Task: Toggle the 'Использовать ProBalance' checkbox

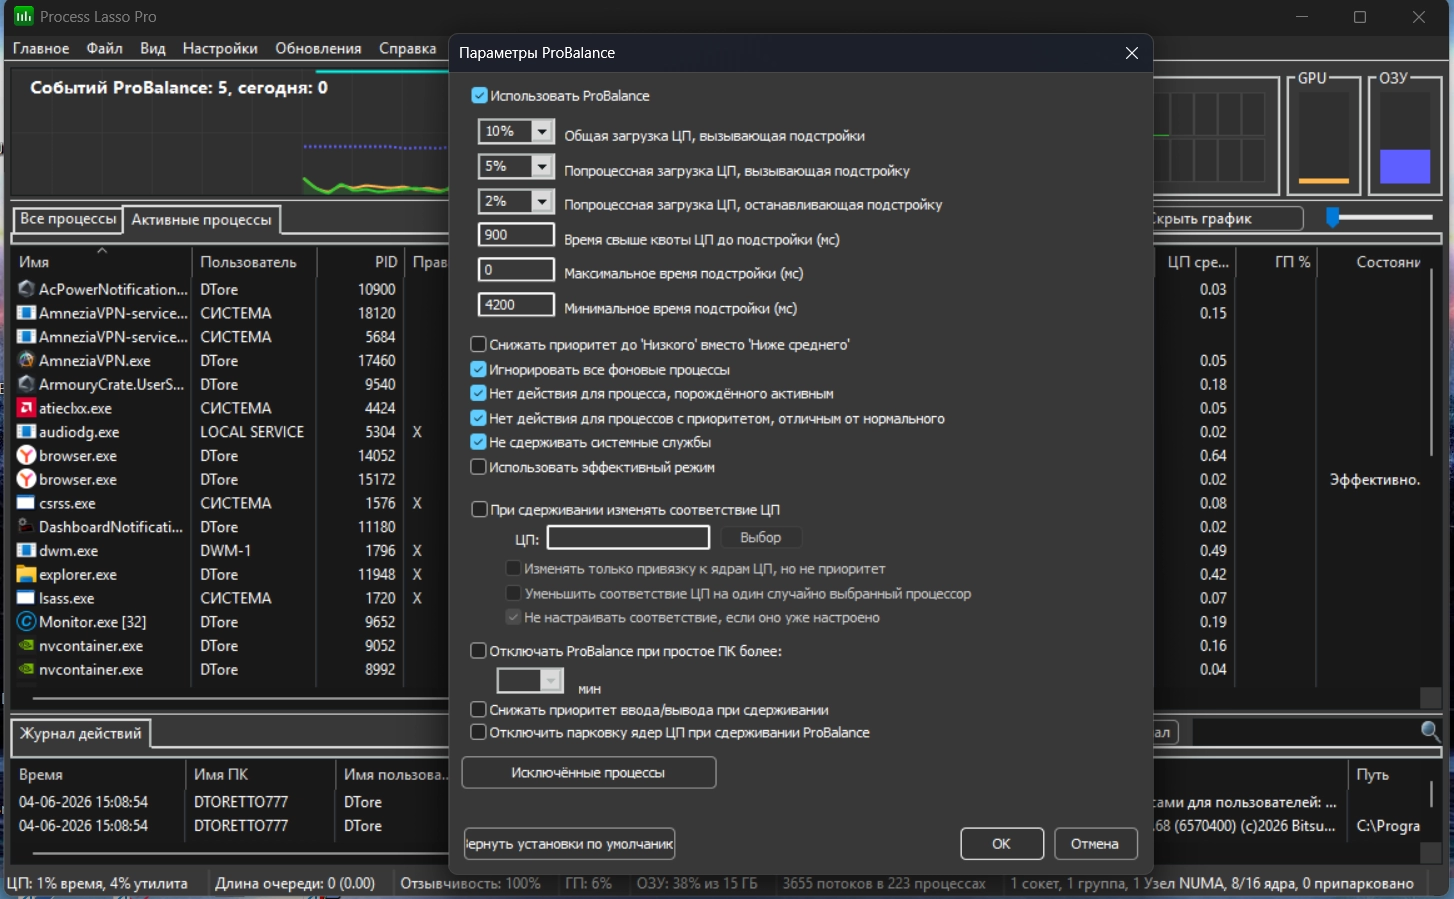Action: [479, 96]
